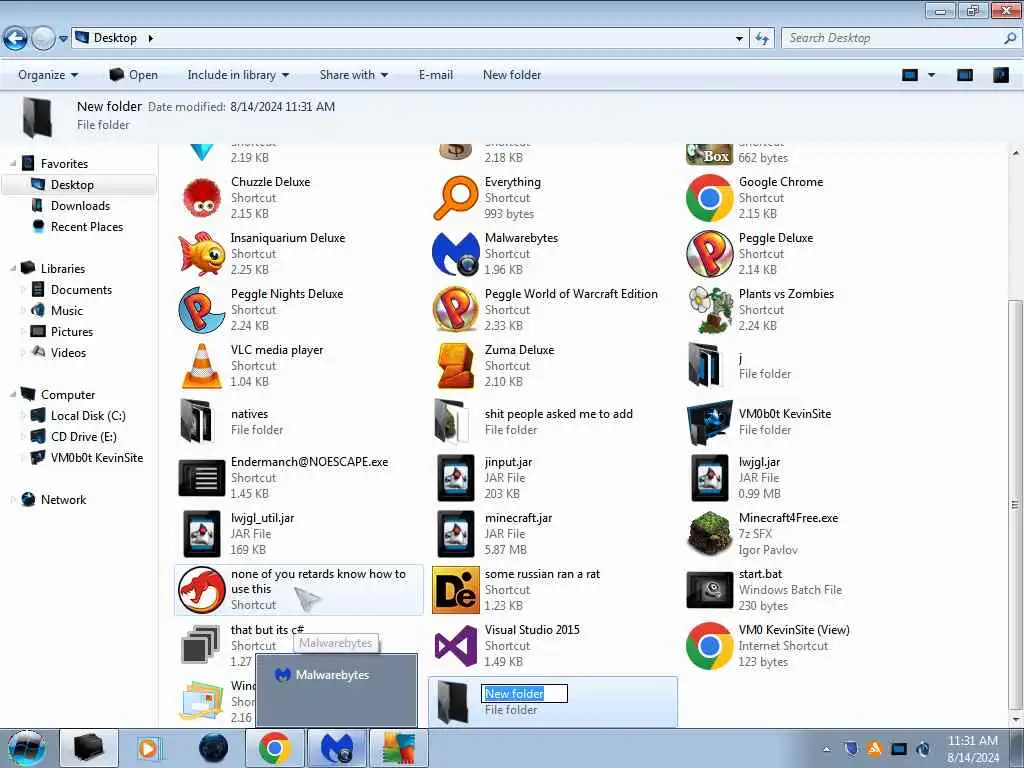Open the Windows Start button
Screen dimensions: 1024x768
pos(26,748)
